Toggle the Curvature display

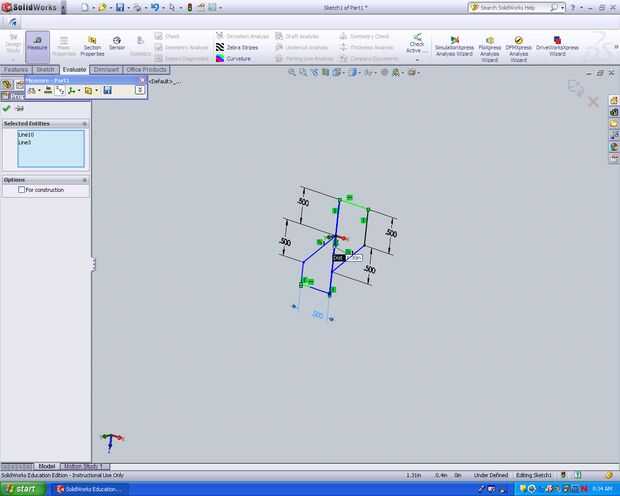pyautogui.click(x=233, y=59)
